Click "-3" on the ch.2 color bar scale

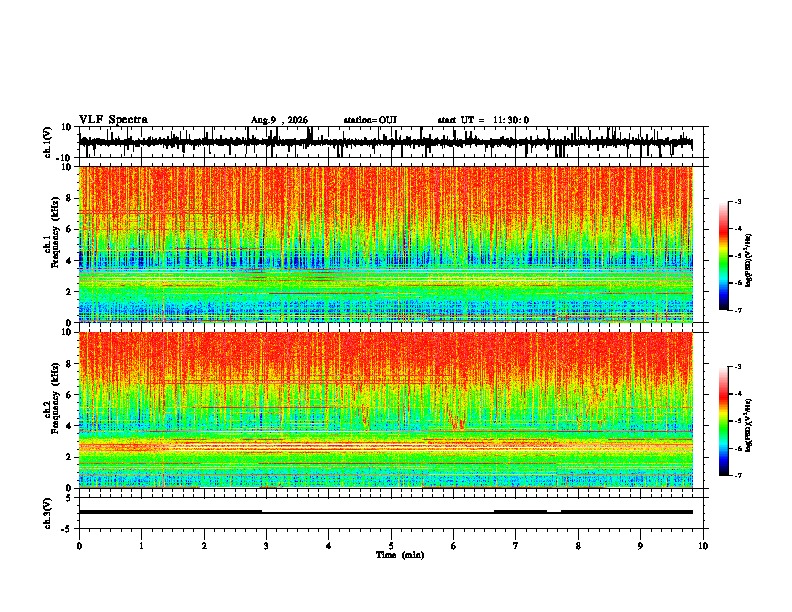click(738, 367)
